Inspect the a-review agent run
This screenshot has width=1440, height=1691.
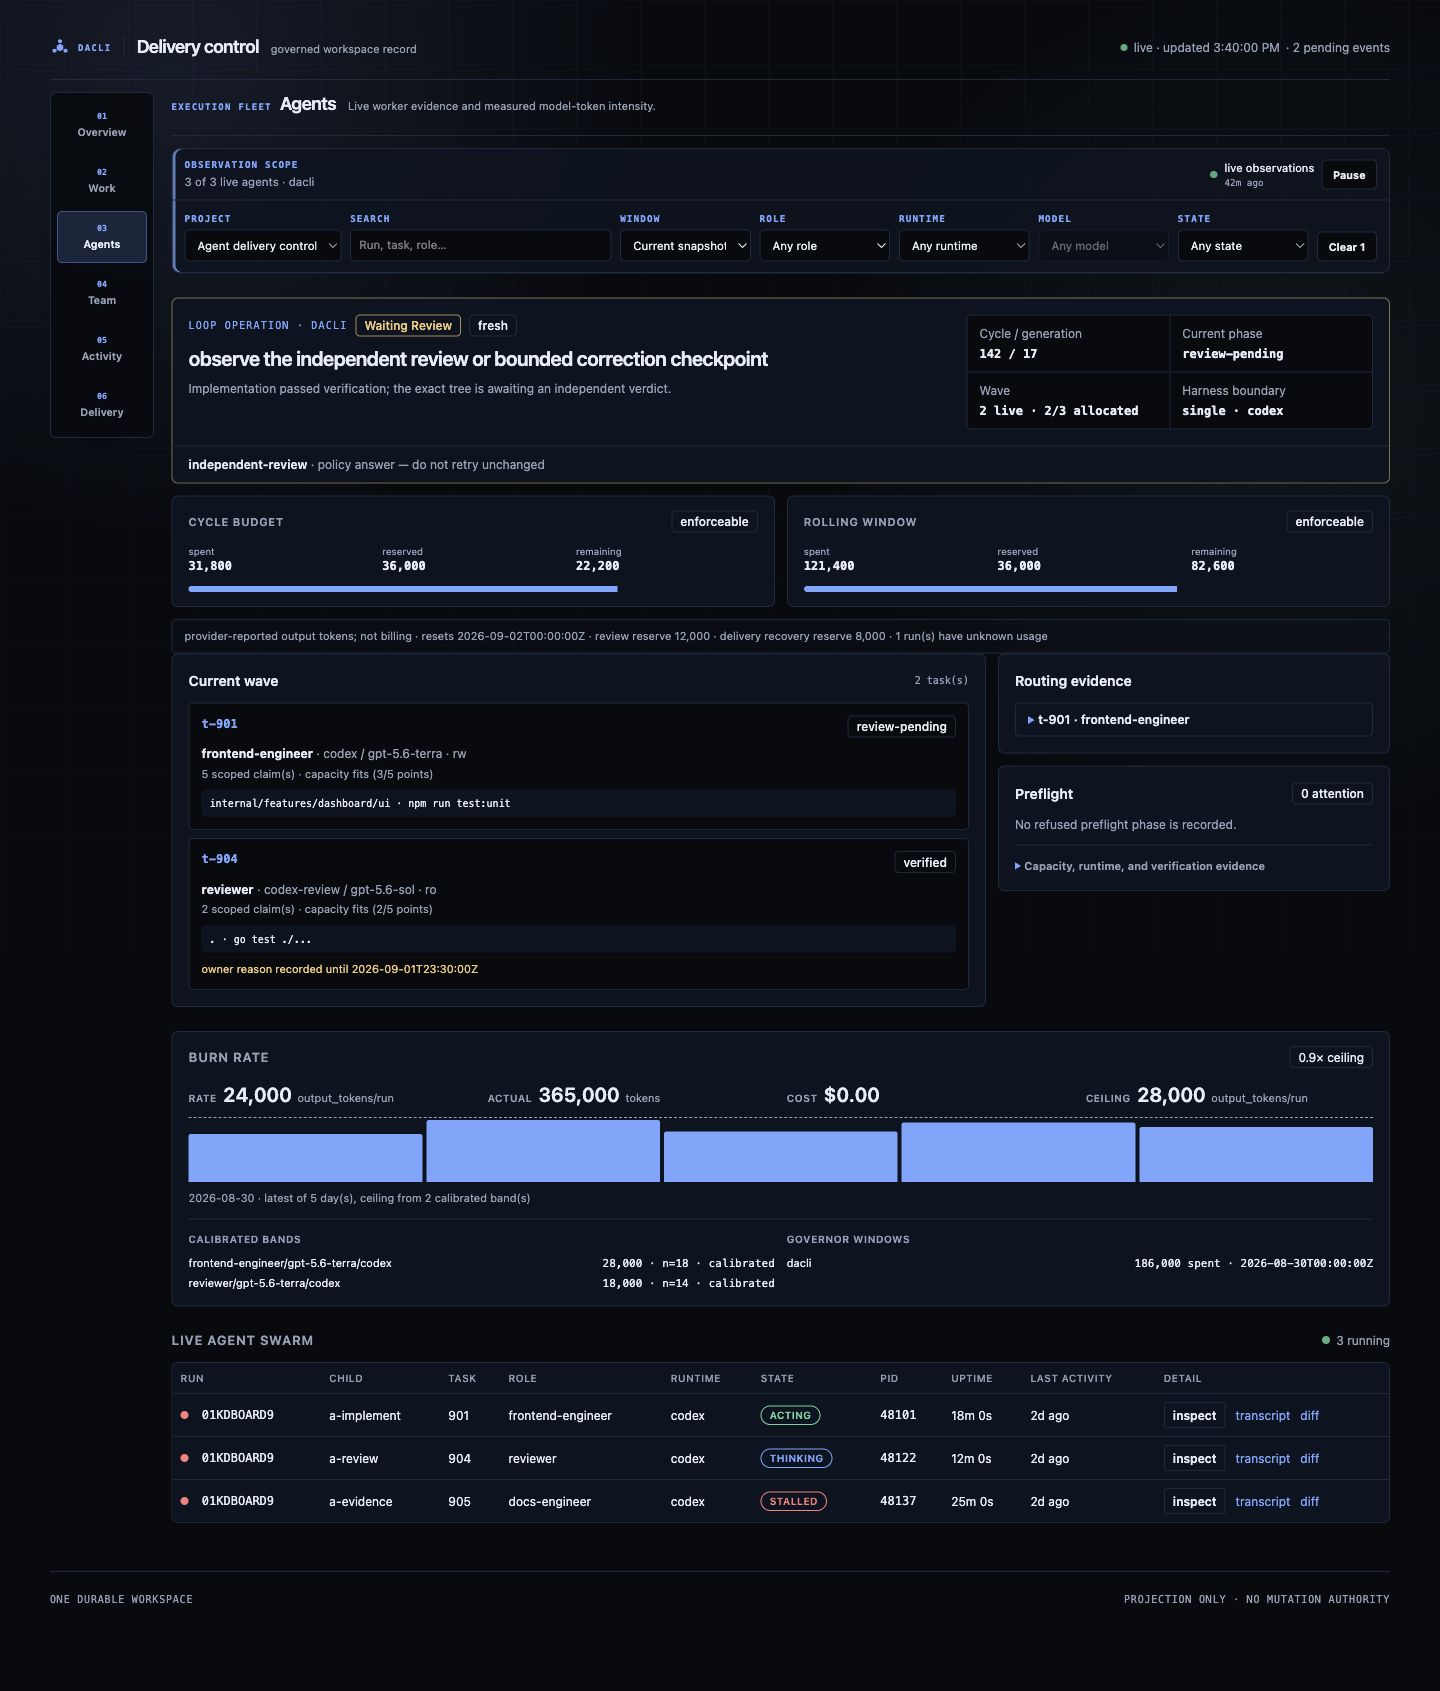[1194, 1459]
